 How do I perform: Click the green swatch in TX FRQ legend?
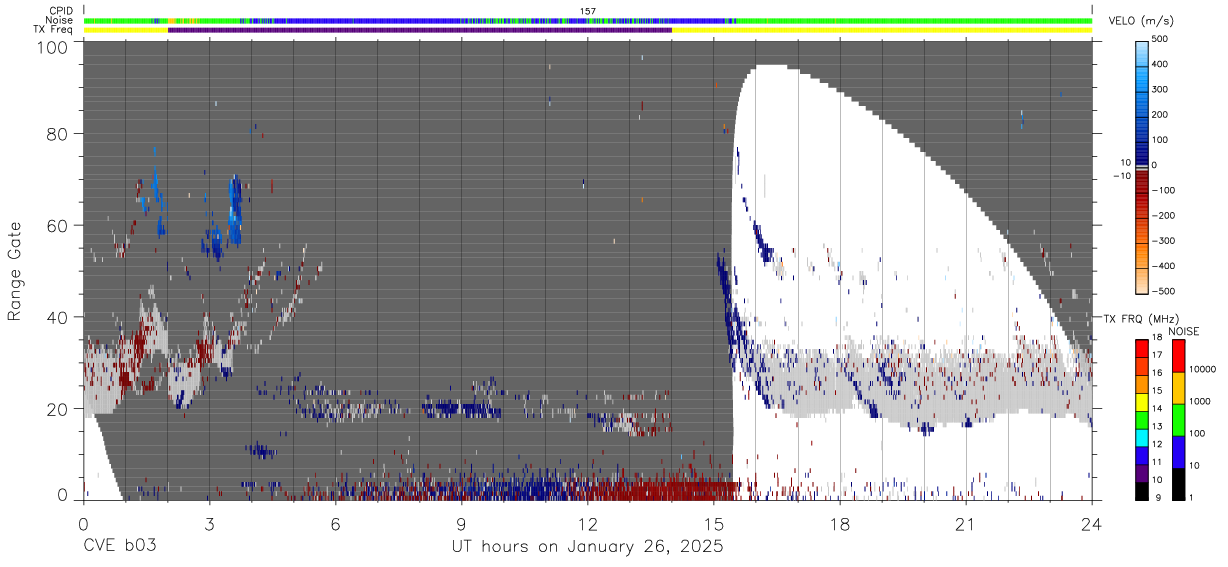point(1142,418)
